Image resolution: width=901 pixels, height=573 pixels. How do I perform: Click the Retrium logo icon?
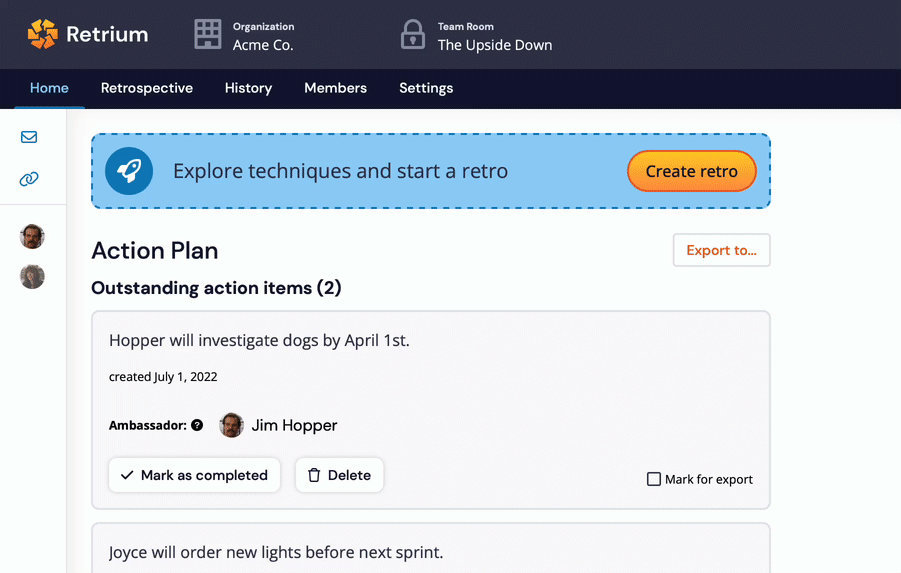click(x=43, y=34)
